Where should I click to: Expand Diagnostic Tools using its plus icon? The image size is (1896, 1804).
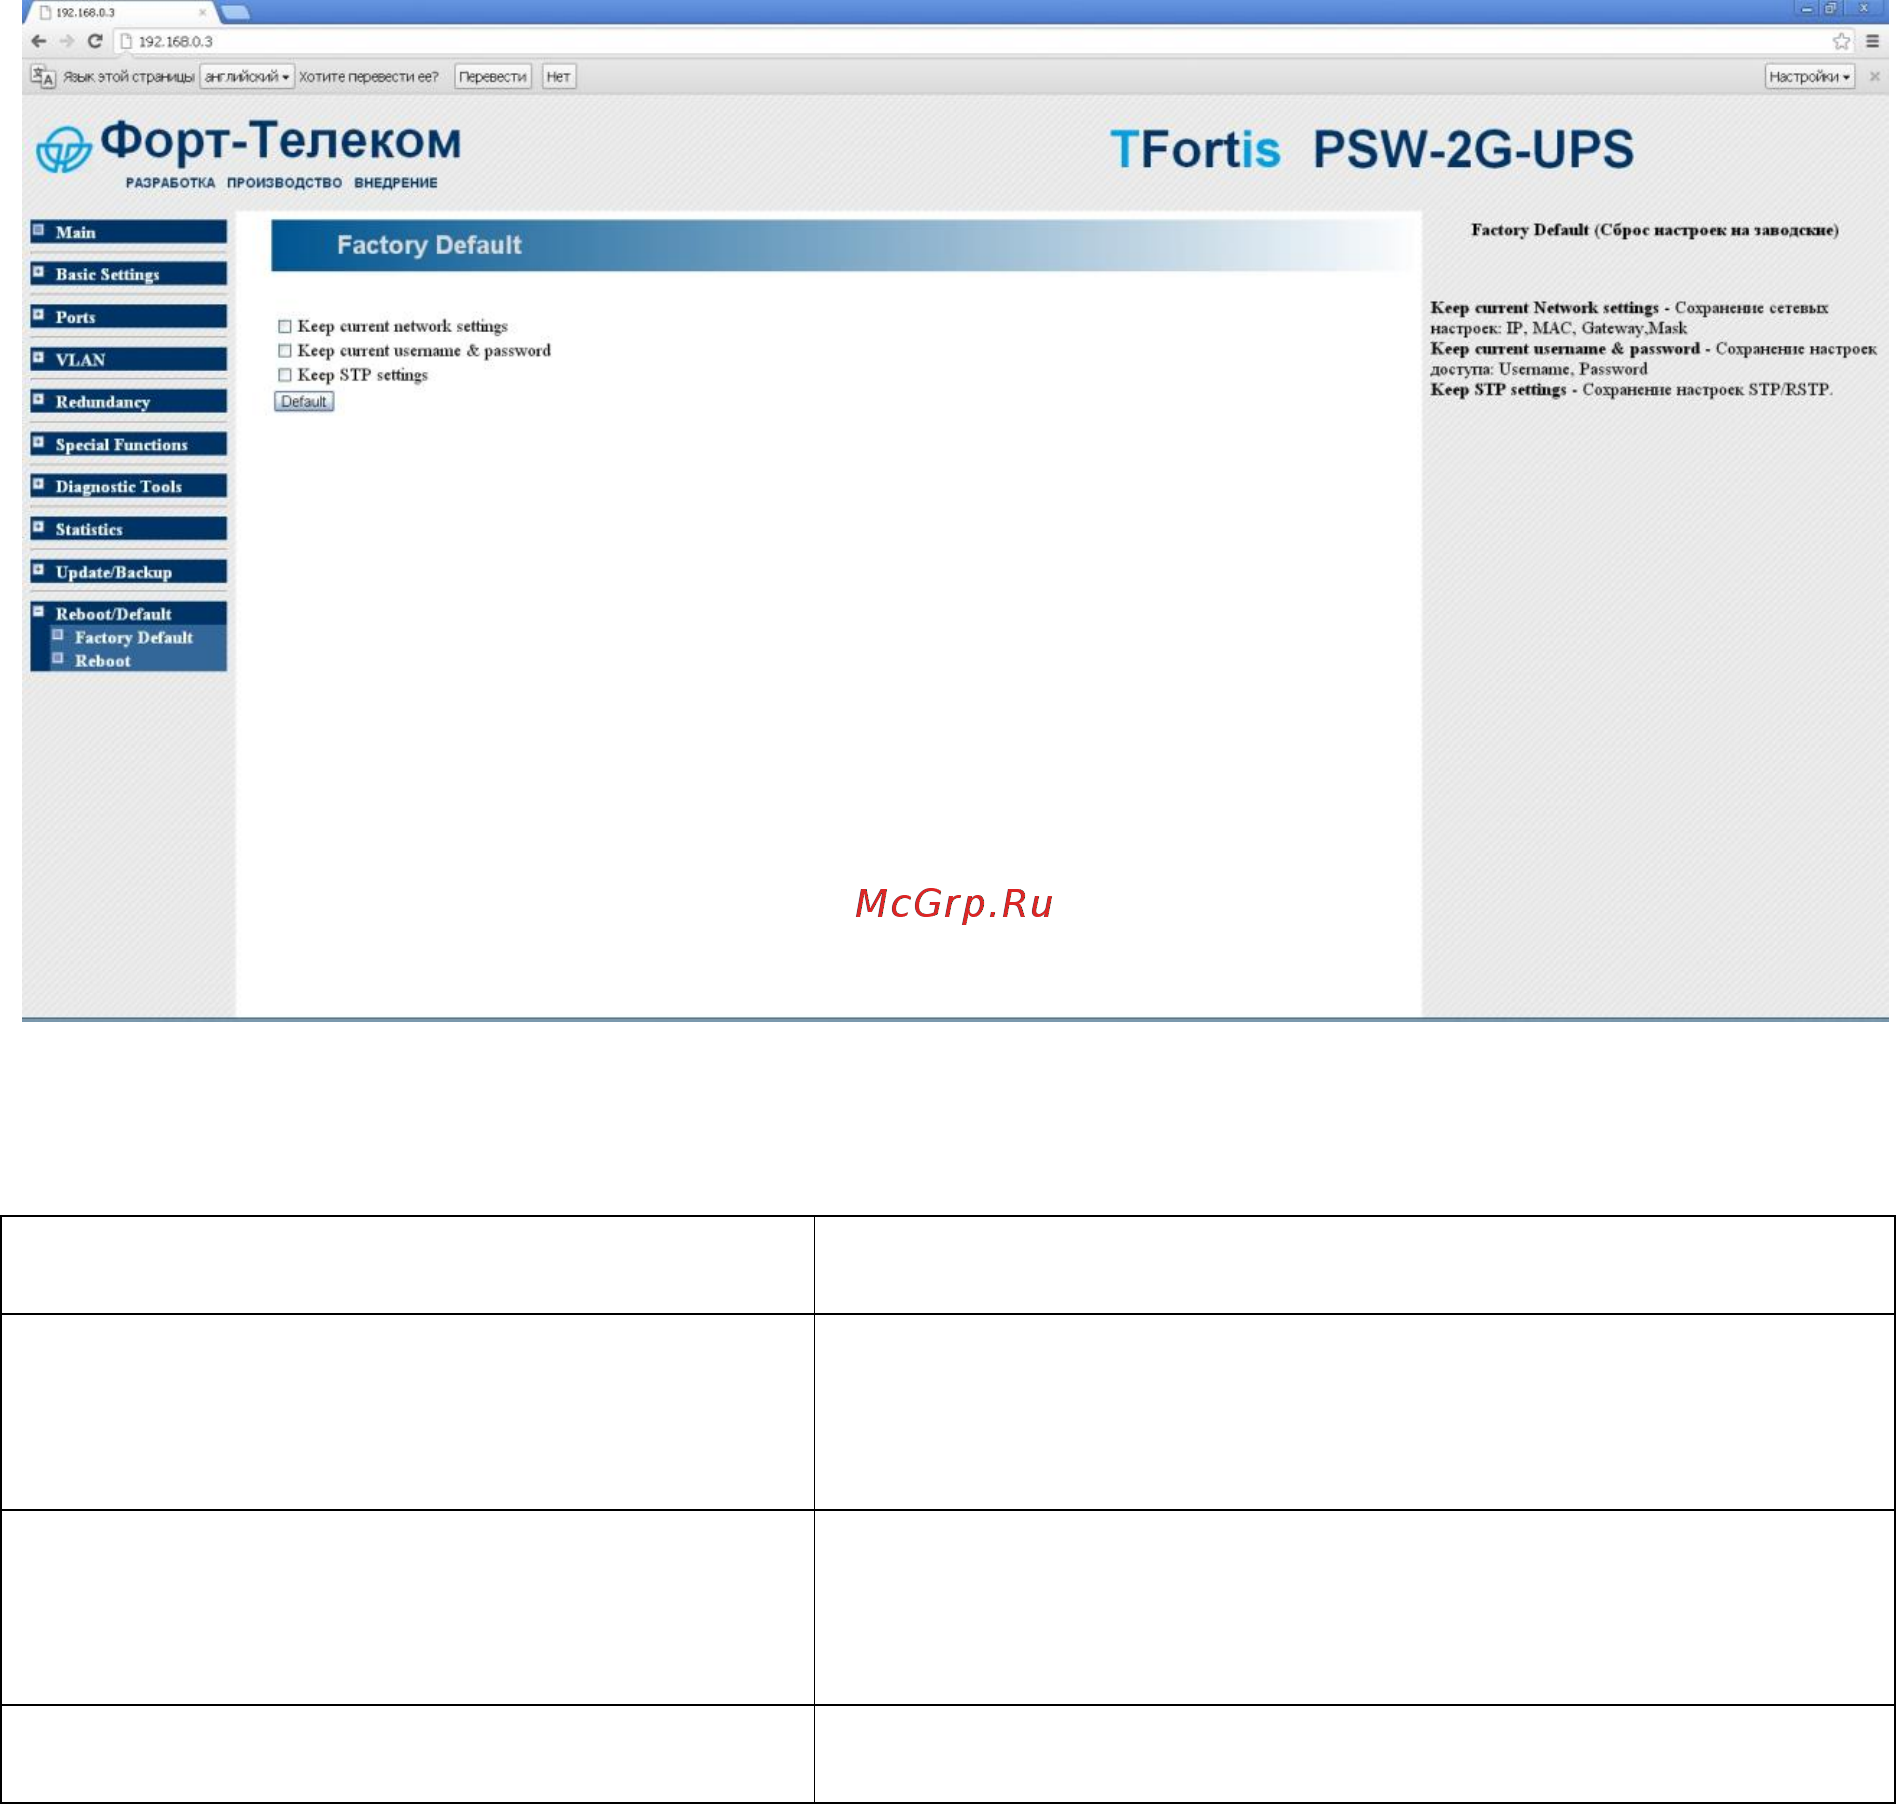point(38,484)
